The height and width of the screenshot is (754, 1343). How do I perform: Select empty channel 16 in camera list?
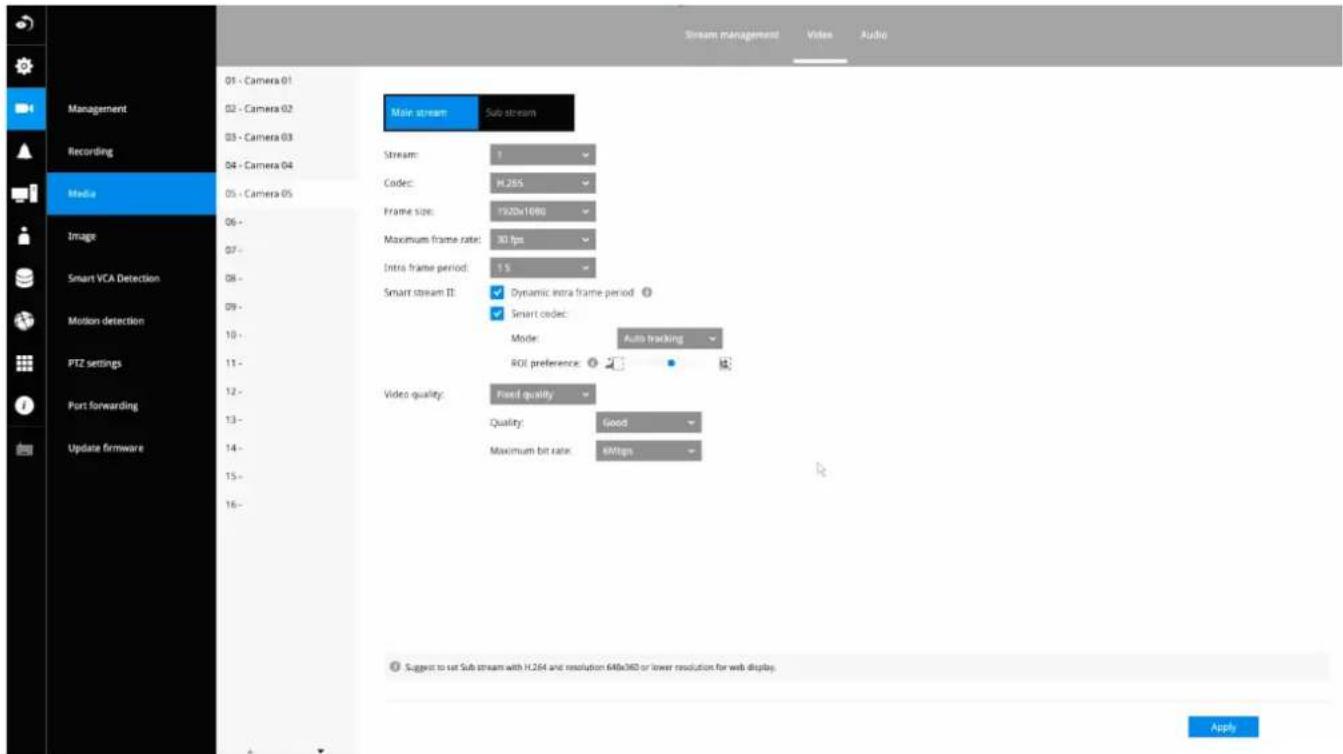point(287,504)
